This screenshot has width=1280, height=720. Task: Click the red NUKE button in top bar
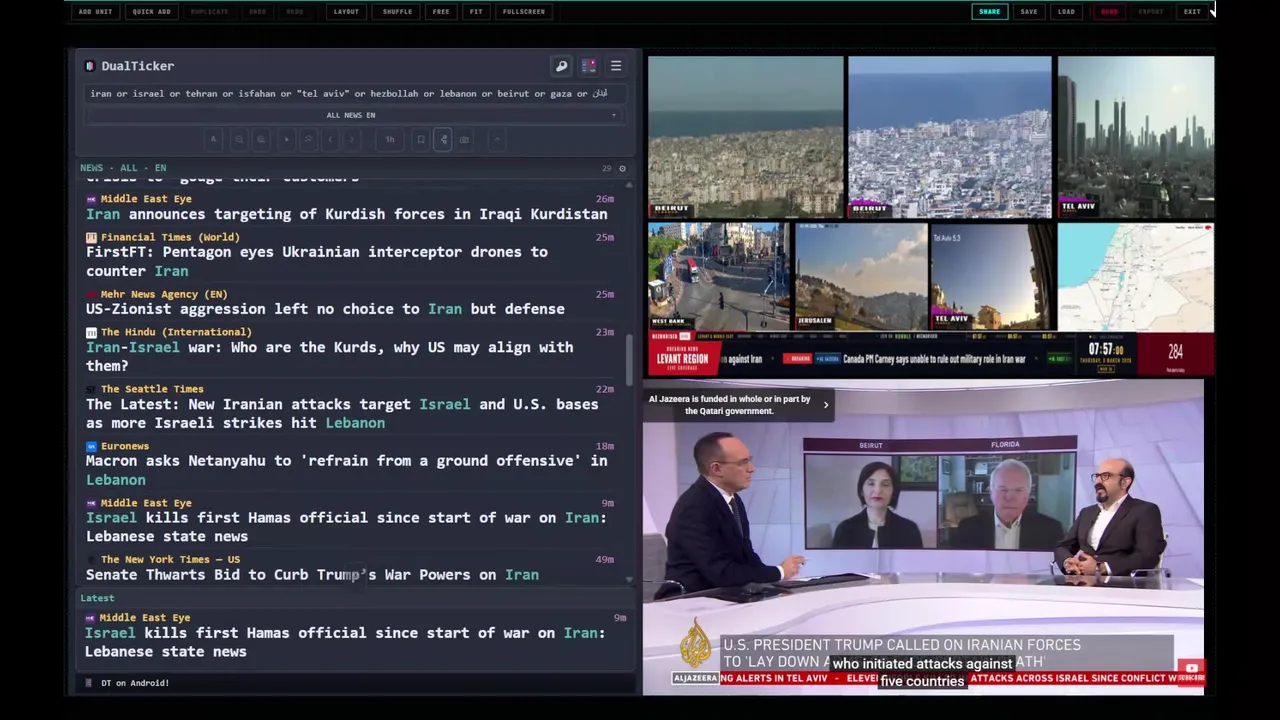coord(1109,12)
